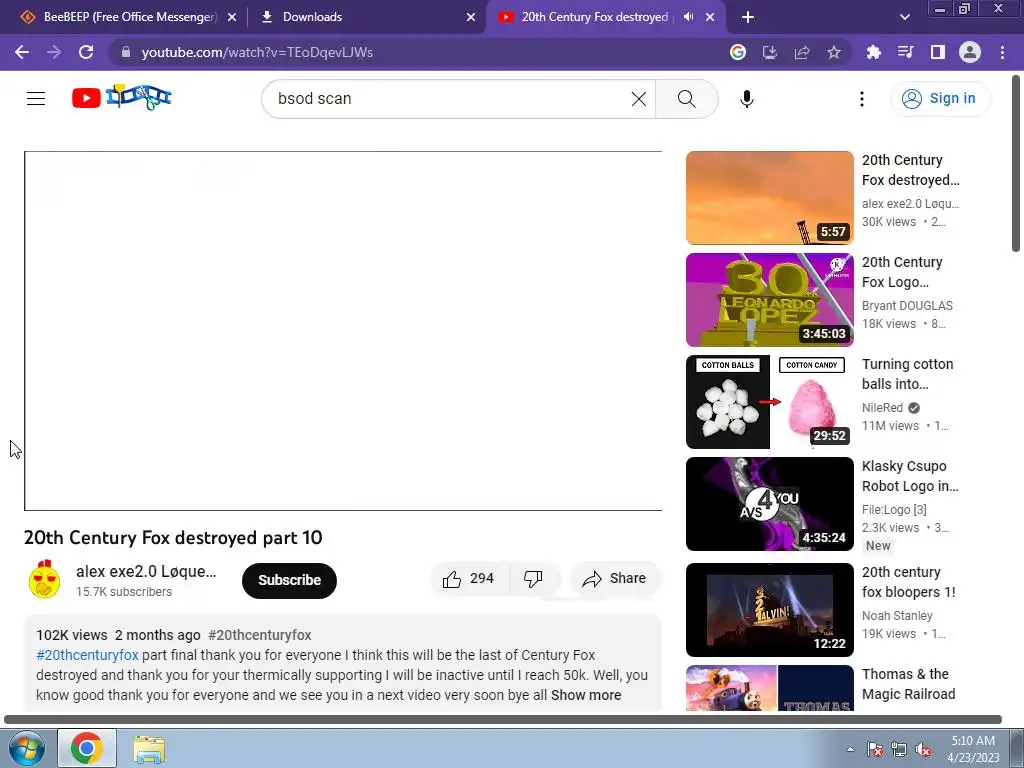Open the 30 Leonardo Lopez logo thumbnail
The height and width of the screenshot is (768, 1024).
click(769, 300)
